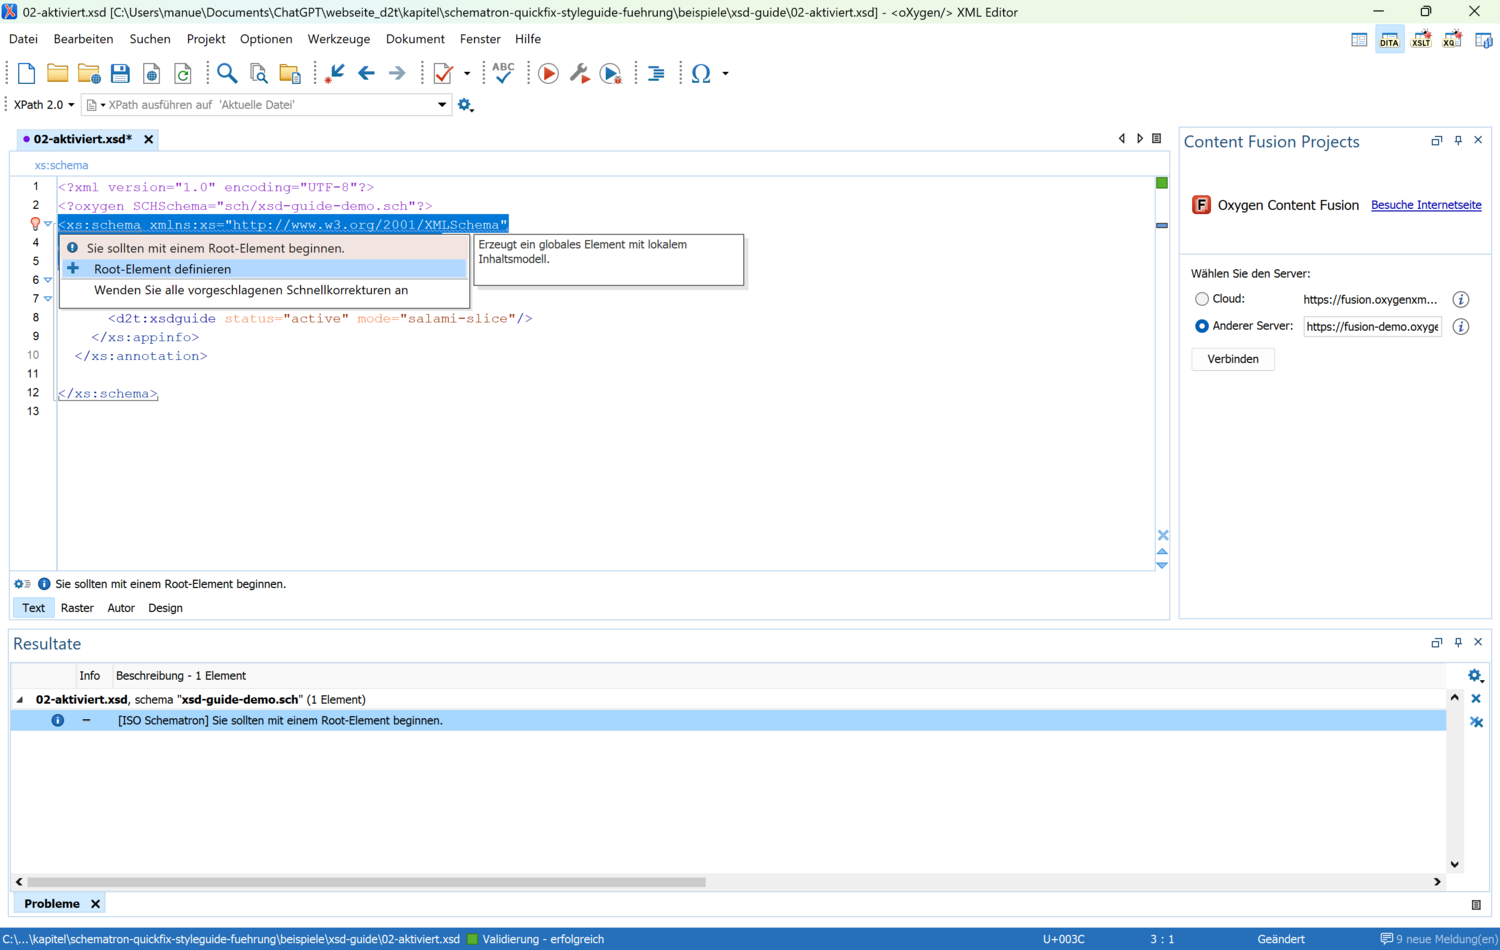Collapse the xs:schema fold on line 3

[48, 224]
